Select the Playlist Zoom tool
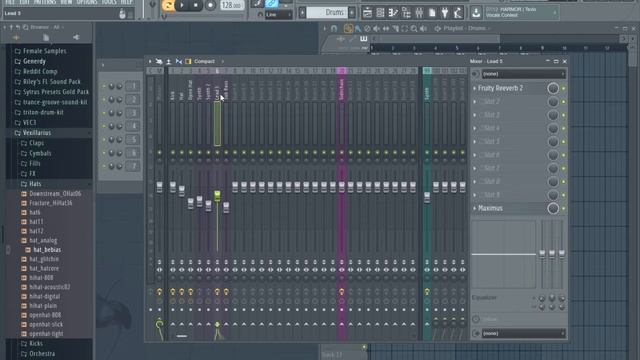The height and width of the screenshot is (360, 640). click(414, 28)
